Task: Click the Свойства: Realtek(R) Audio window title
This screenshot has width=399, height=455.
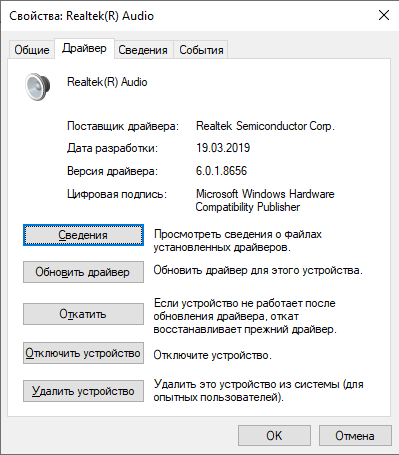Action: [x=81, y=16]
